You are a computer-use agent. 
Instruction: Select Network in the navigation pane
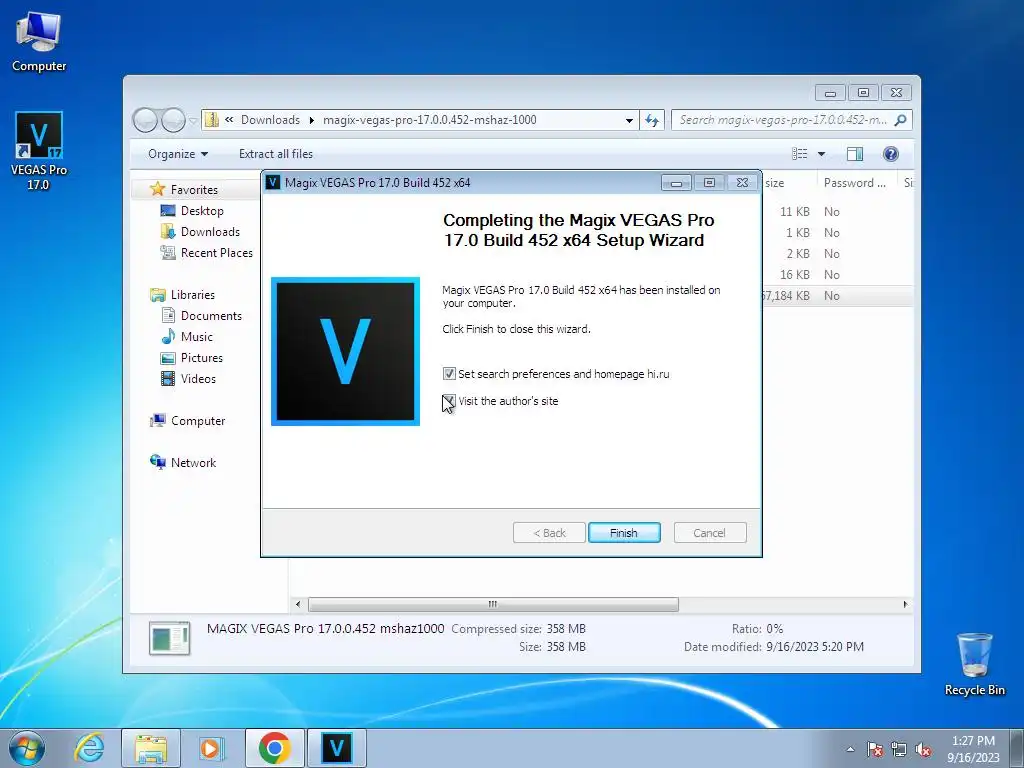(x=193, y=462)
